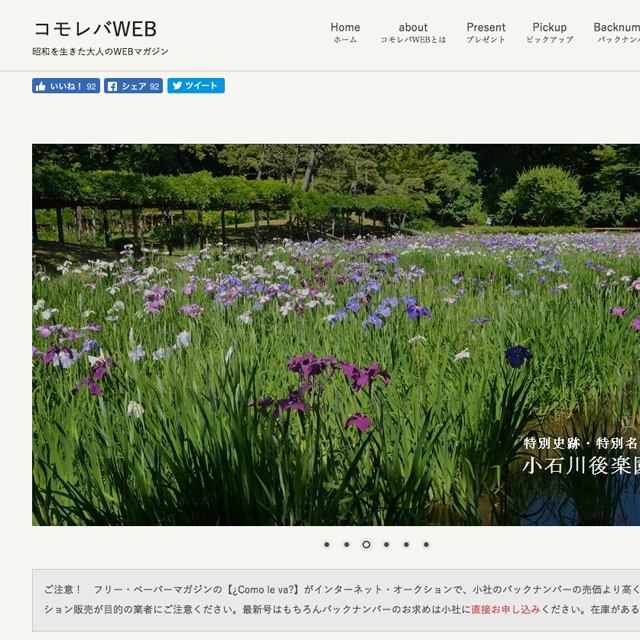This screenshot has width=640, height=640.
Task: Click the Facebook シェア share button
Action: click(x=133, y=86)
